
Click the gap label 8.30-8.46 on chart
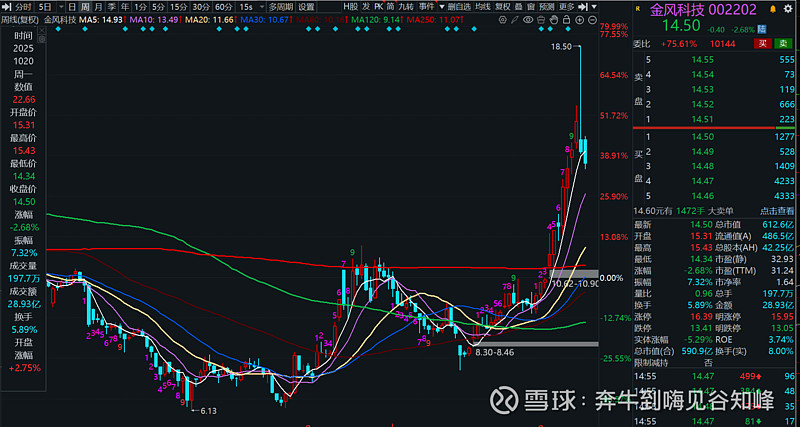[x=495, y=352]
